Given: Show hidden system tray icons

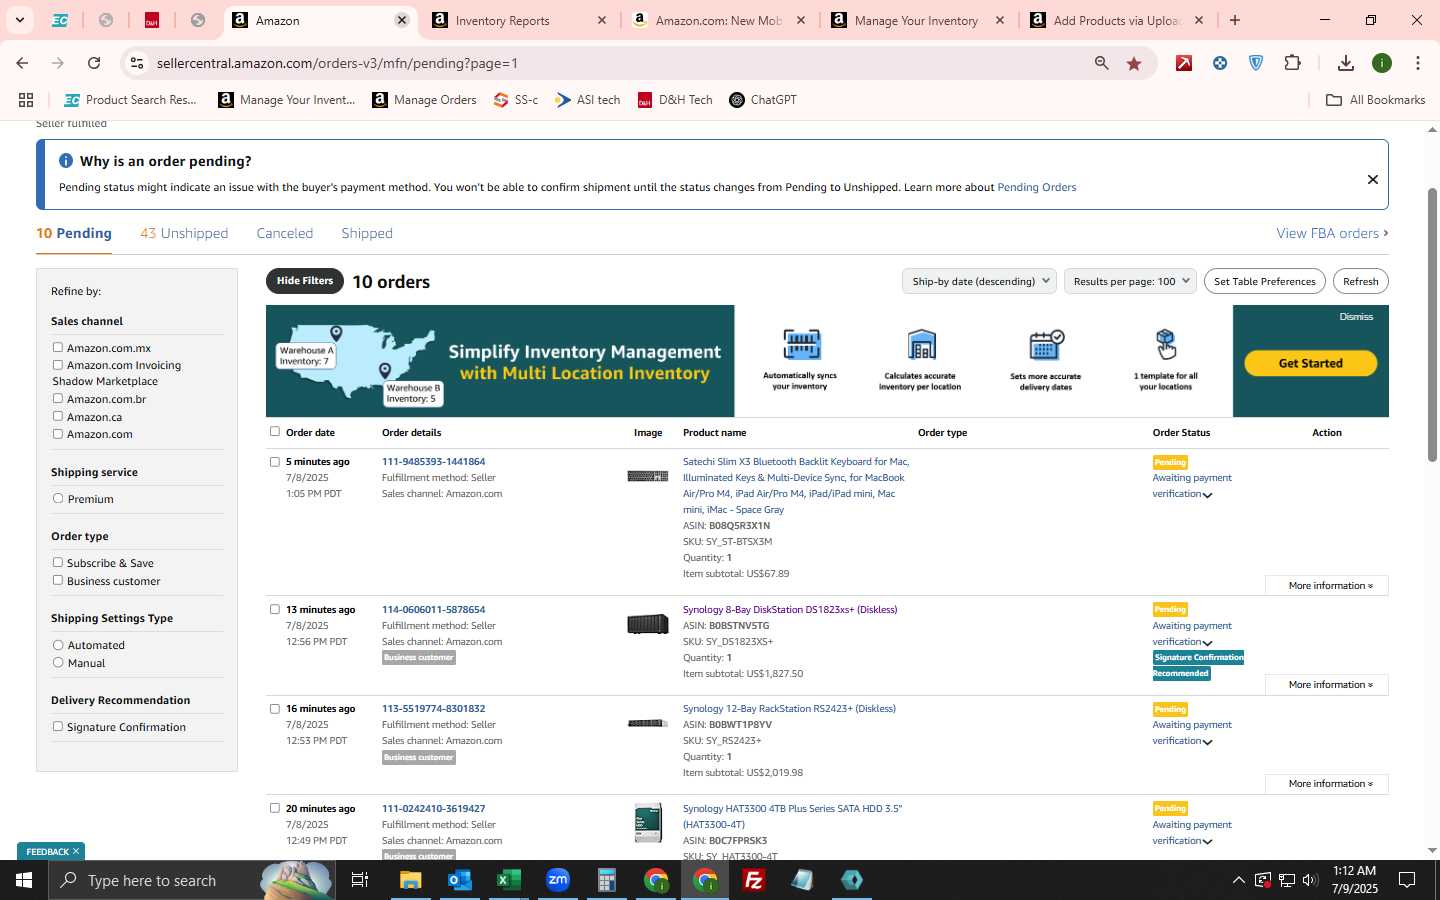Looking at the screenshot, I should pos(1238,880).
